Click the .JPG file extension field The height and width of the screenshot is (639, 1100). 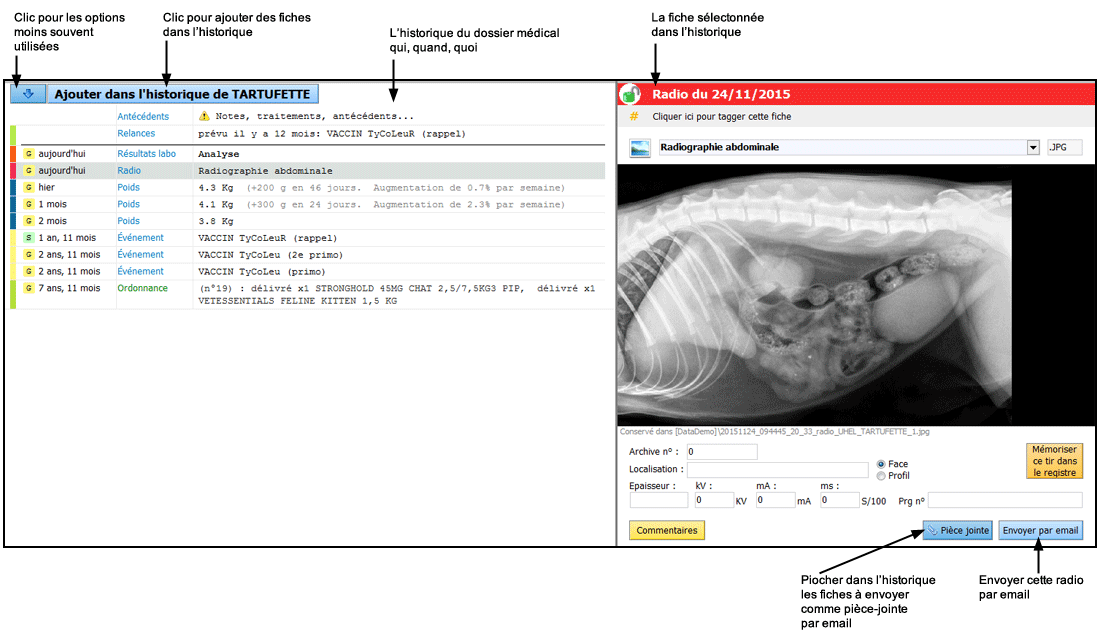tap(1064, 147)
